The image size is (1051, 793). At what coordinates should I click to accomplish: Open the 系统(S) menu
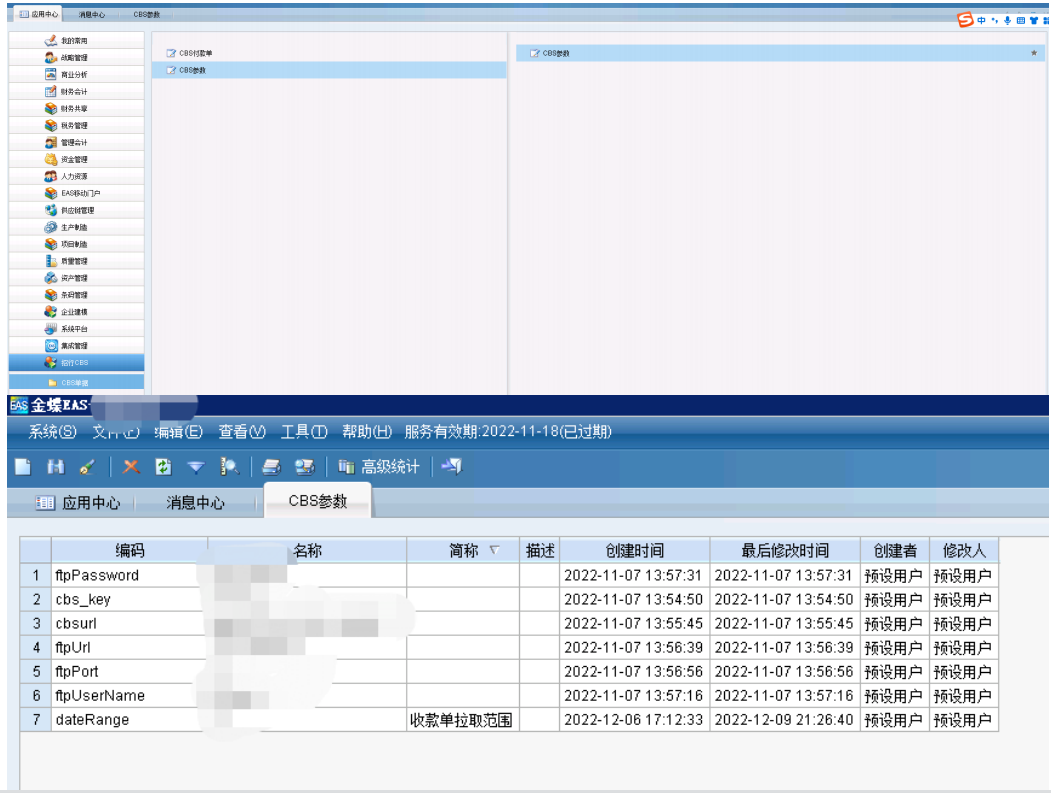[x=52, y=432]
